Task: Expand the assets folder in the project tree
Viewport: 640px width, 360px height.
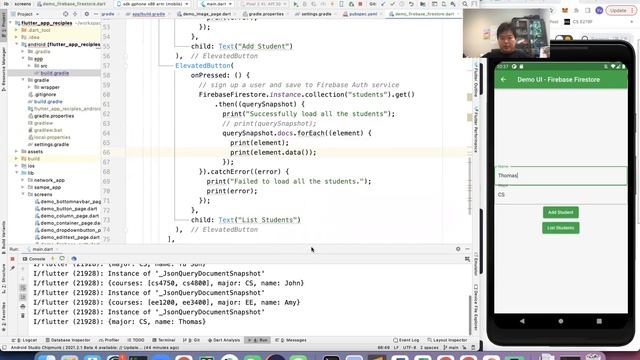Action: 17,151
